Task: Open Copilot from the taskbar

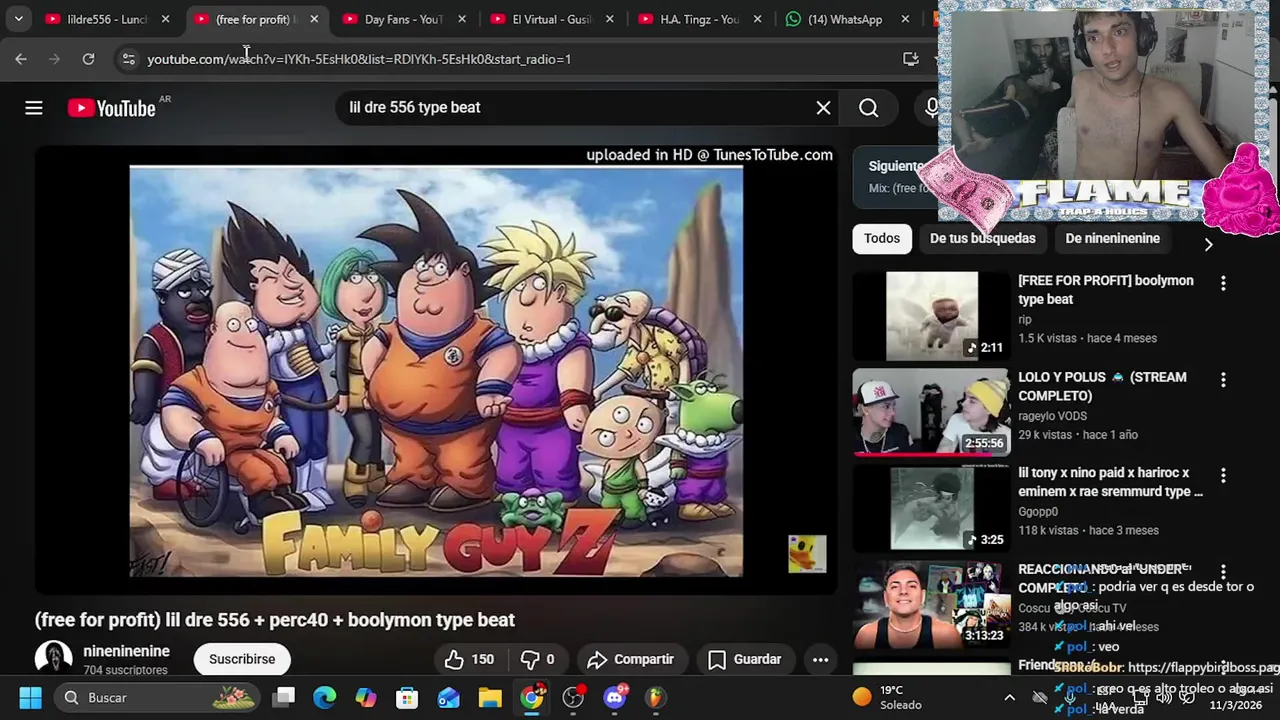Action: [x=366, y=697]
